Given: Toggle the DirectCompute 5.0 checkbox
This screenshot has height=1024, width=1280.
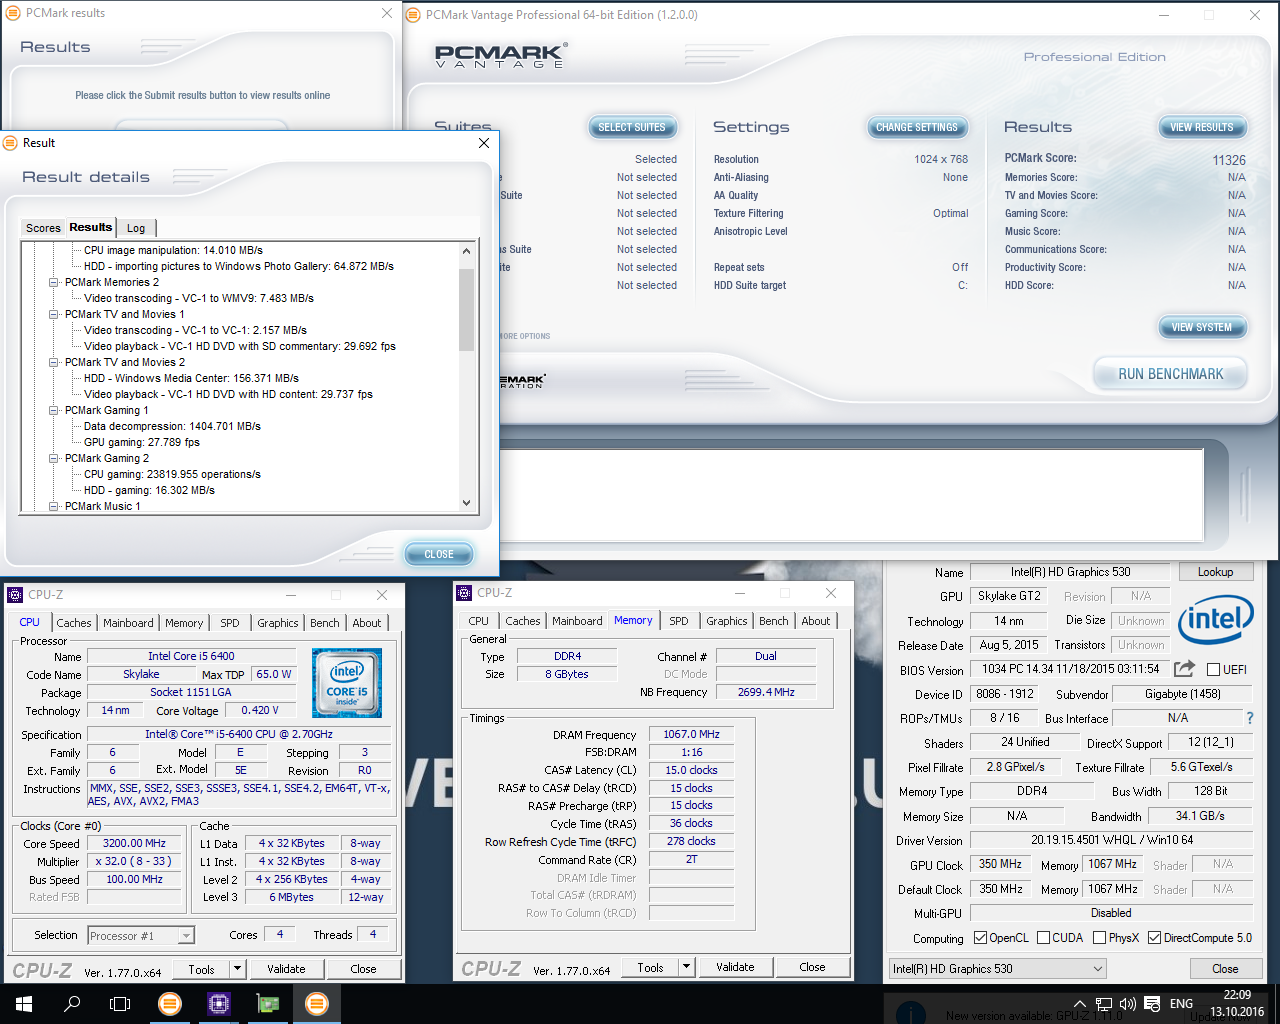Looking at the screenshot, I should click(x=1154, y=938).
